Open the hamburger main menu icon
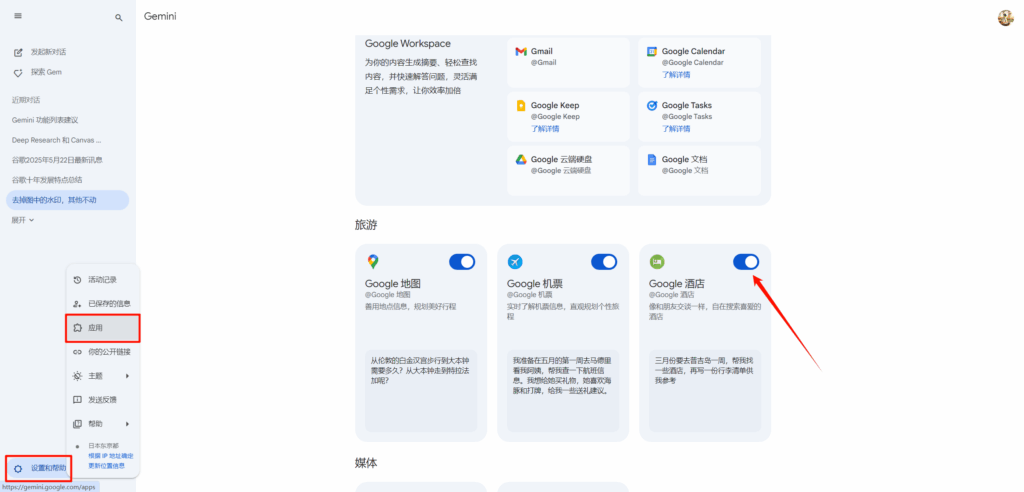This screenshot has width=1024, height=492. (18, 16)
